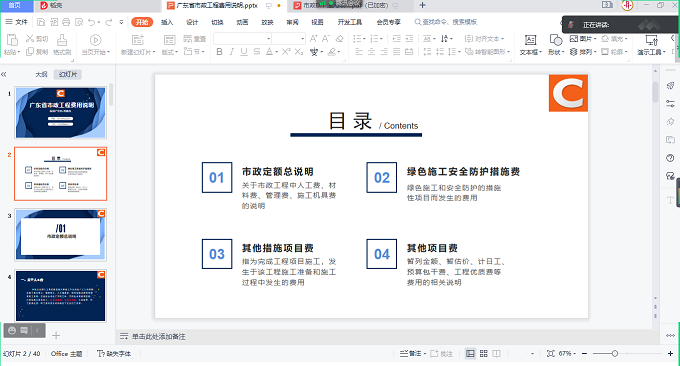Expand the Layout dropdown

point(170,52)
